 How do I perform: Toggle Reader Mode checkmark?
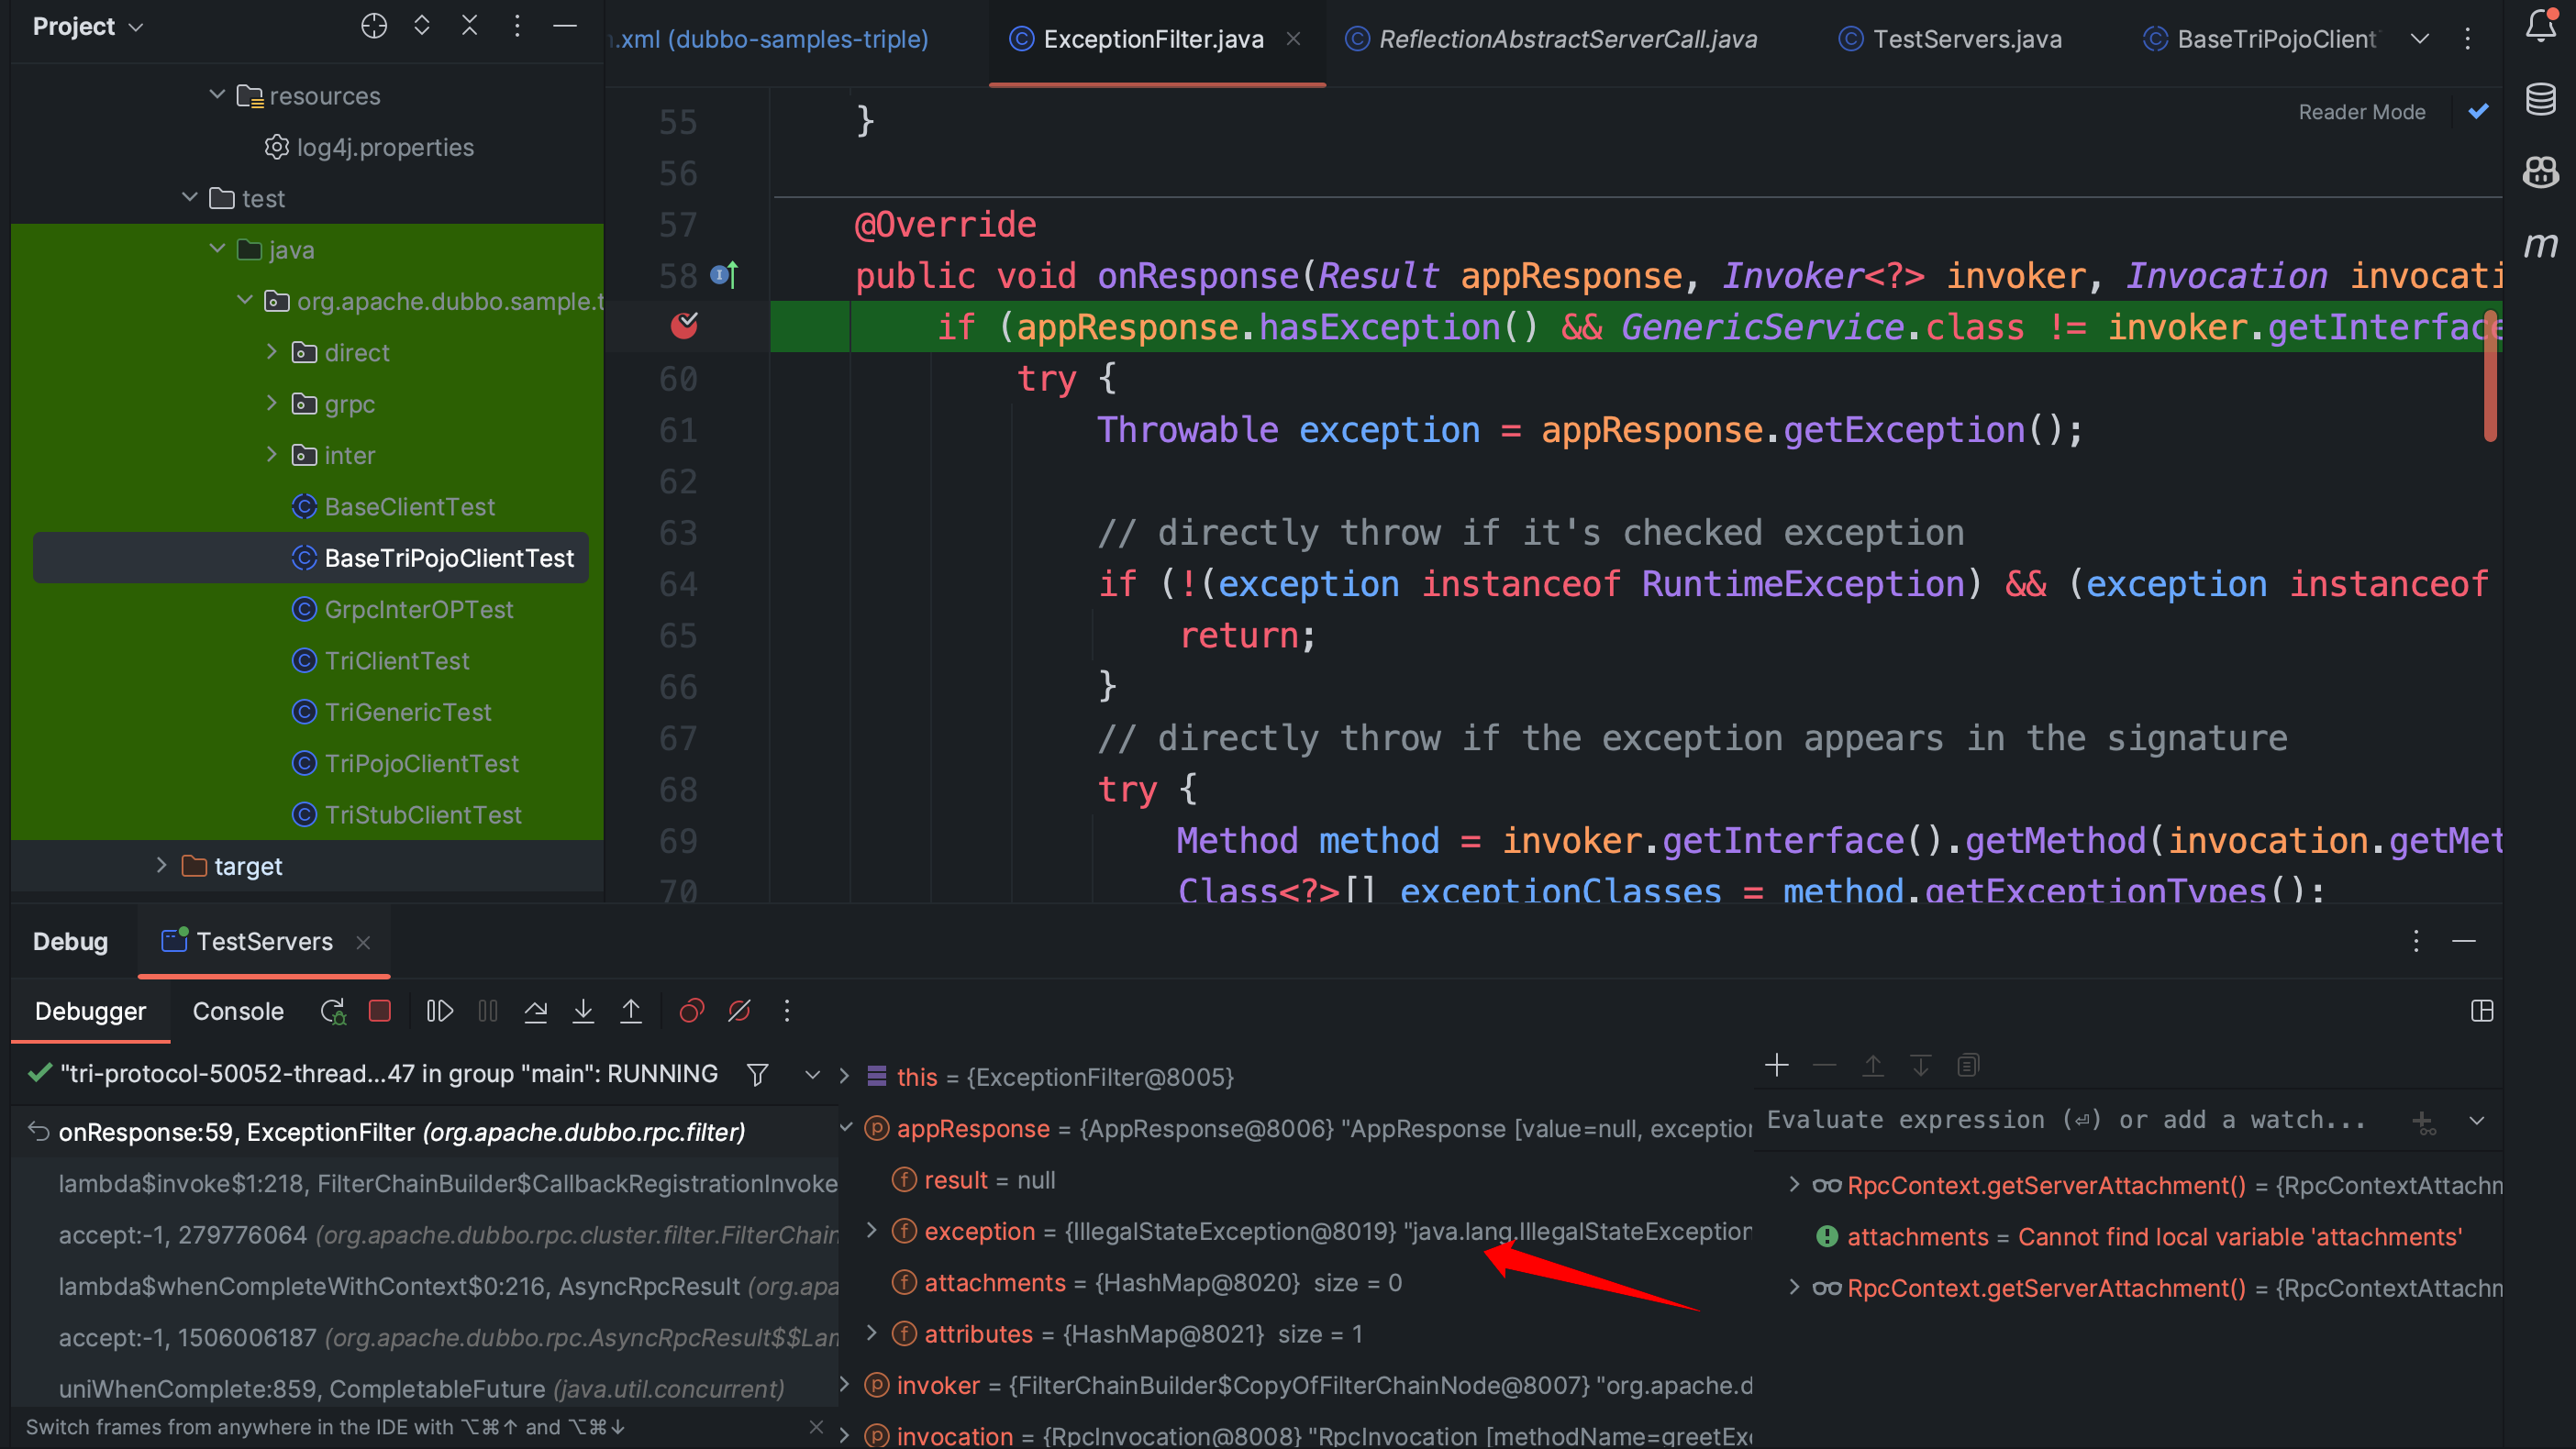(2478, 111)
